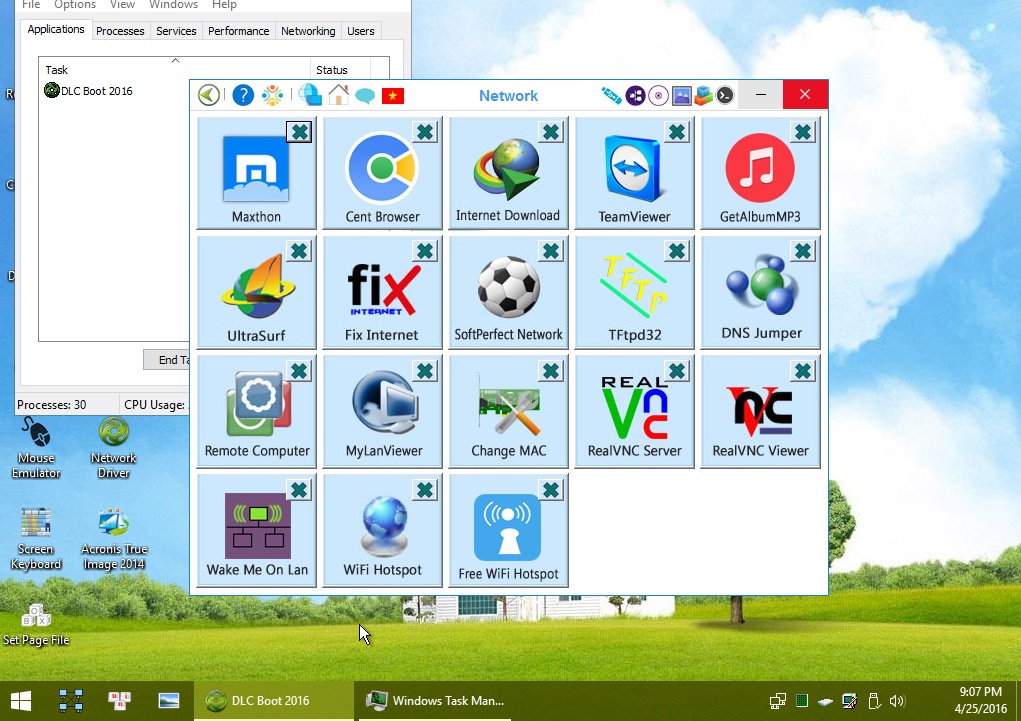The image size is (1021, 721).
Task: Open Networking tab in Task Manager
Action: 308,31
